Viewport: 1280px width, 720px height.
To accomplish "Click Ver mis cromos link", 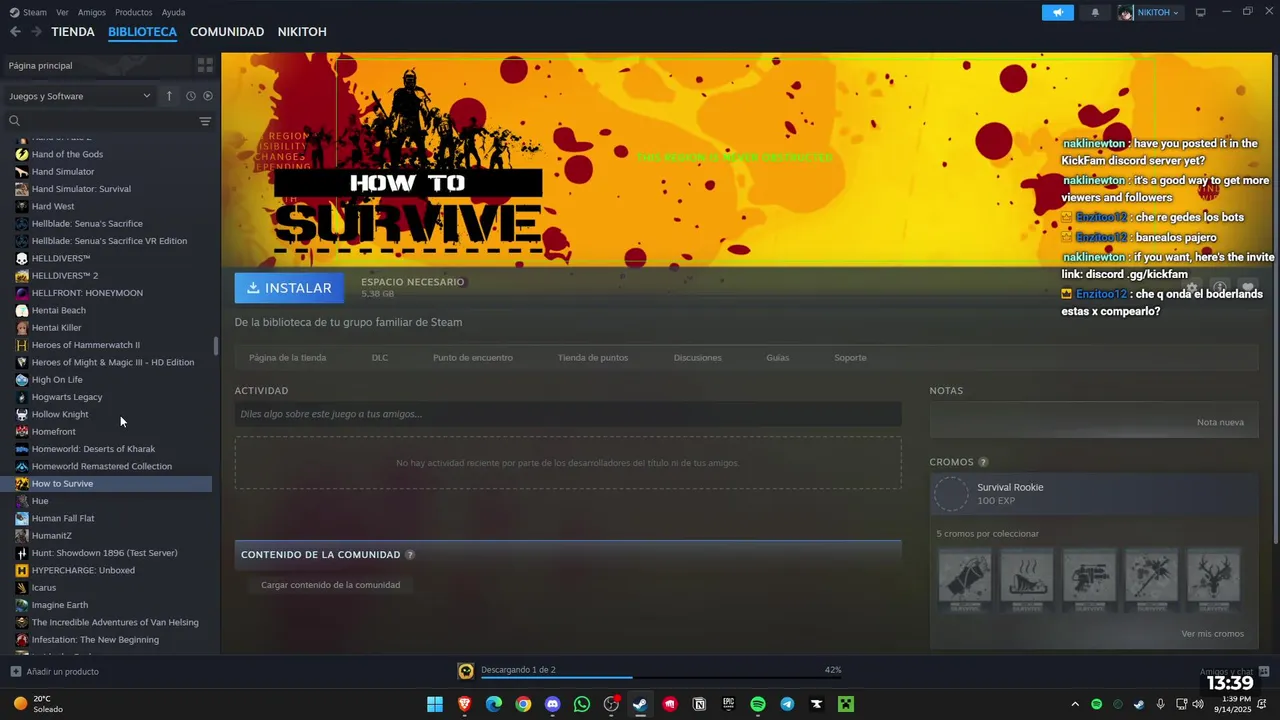I will click(1212, 634).
